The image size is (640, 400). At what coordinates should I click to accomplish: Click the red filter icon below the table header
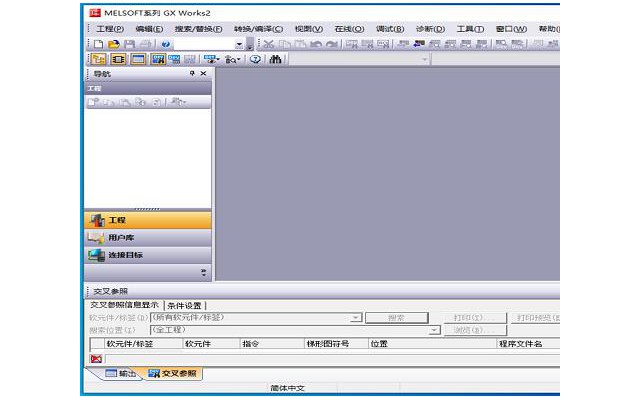point(97,359)
